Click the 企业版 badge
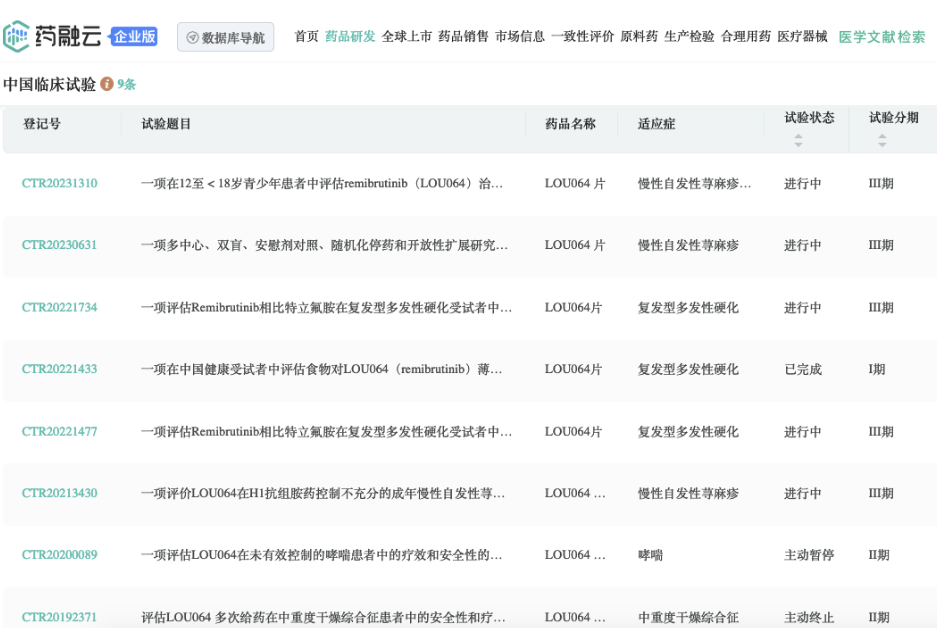 click(x=134, y=37)
